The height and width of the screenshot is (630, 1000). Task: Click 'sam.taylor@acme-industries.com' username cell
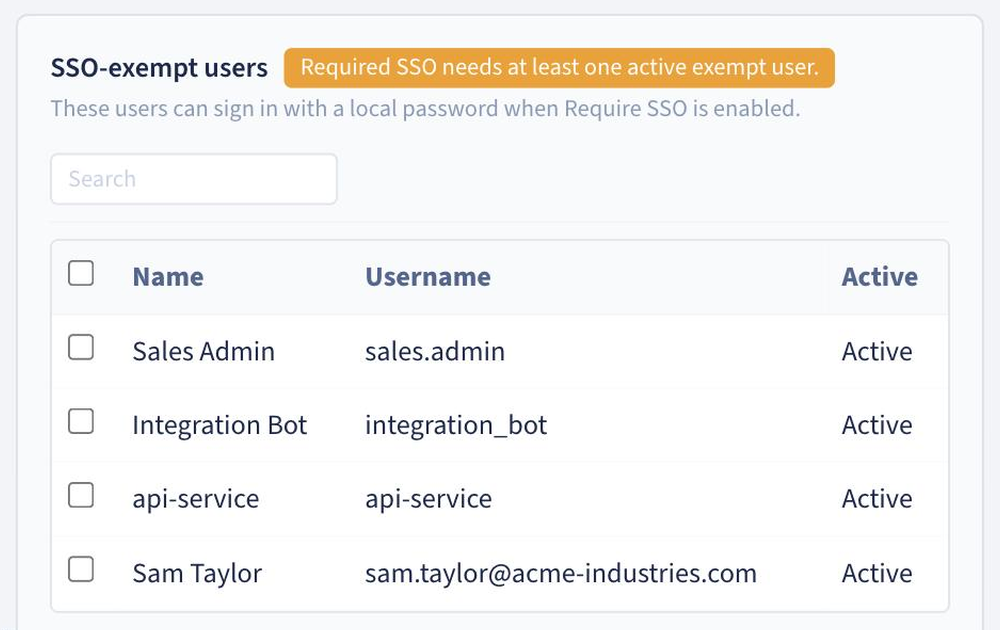coord(561,573)
